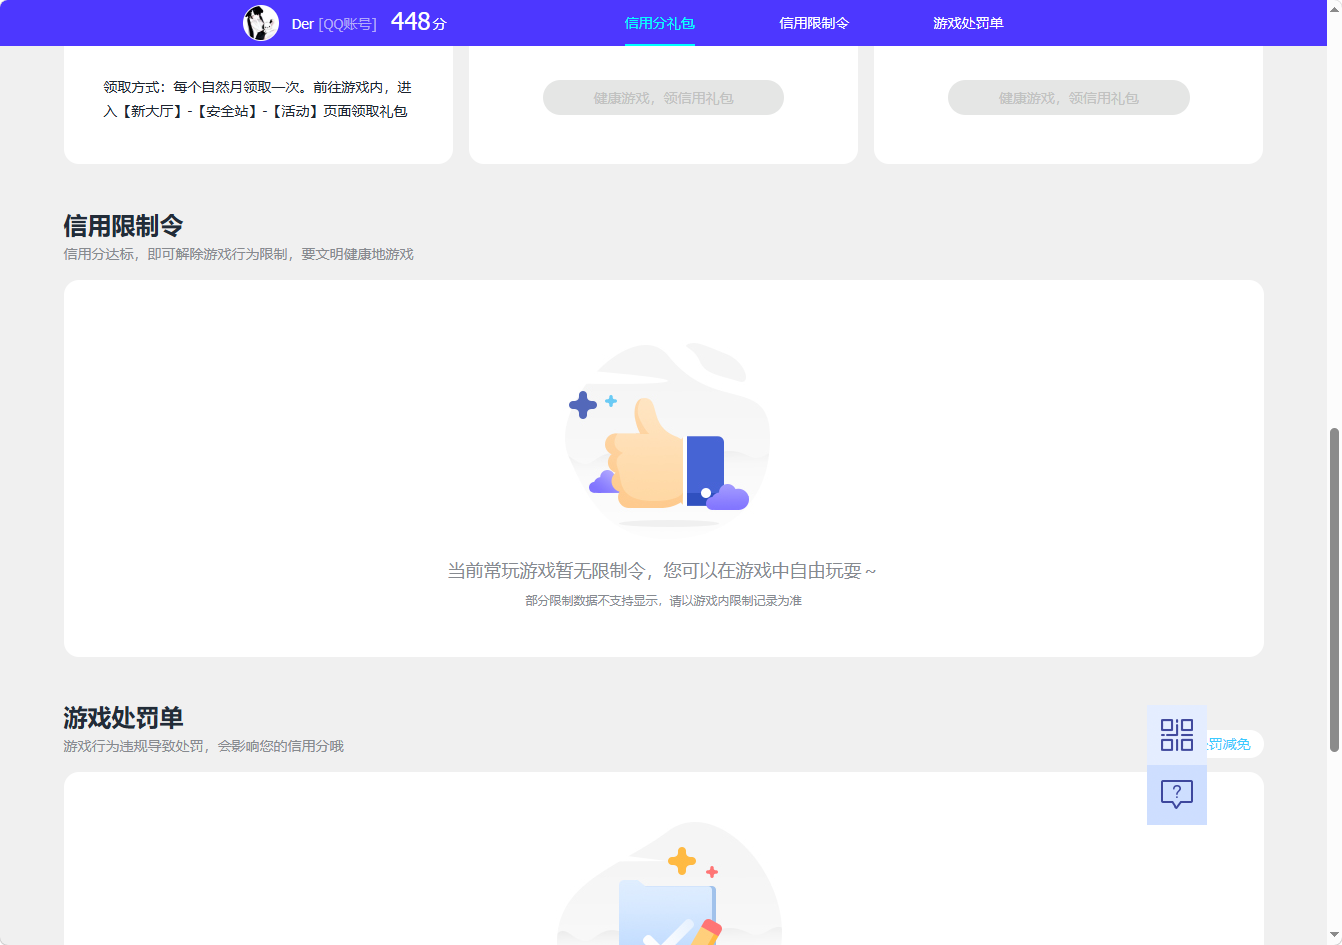This screenshot has width=1342, height=945.
Task: Click the 448分 credit score in the header
Action: [x=418, y=22]
